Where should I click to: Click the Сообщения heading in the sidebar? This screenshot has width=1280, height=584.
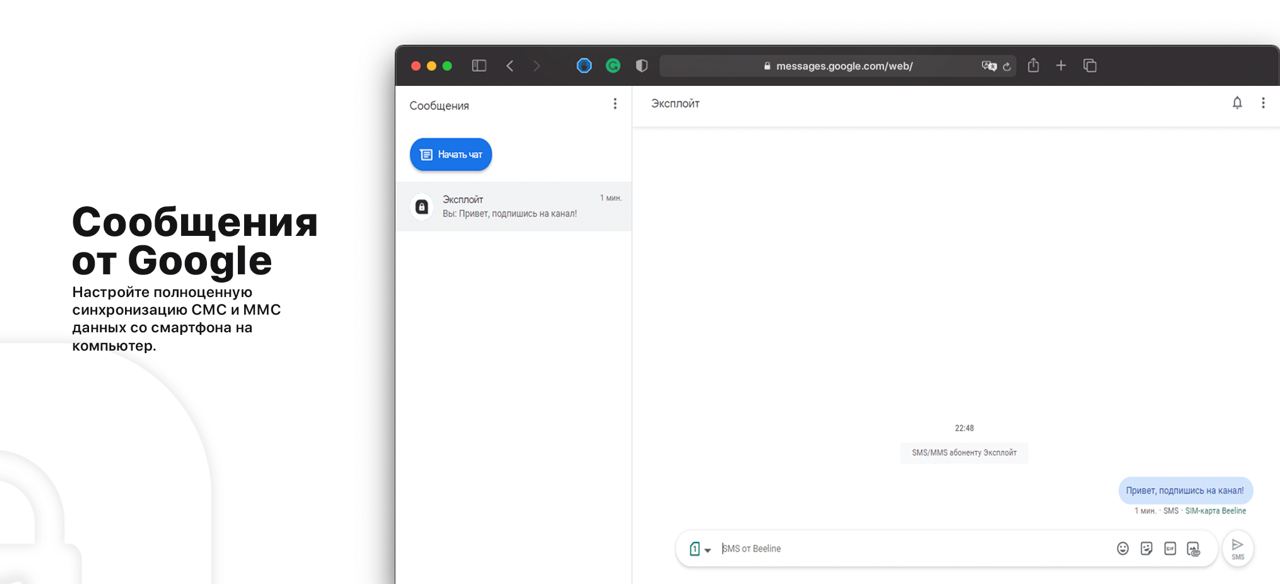point(439,105)
